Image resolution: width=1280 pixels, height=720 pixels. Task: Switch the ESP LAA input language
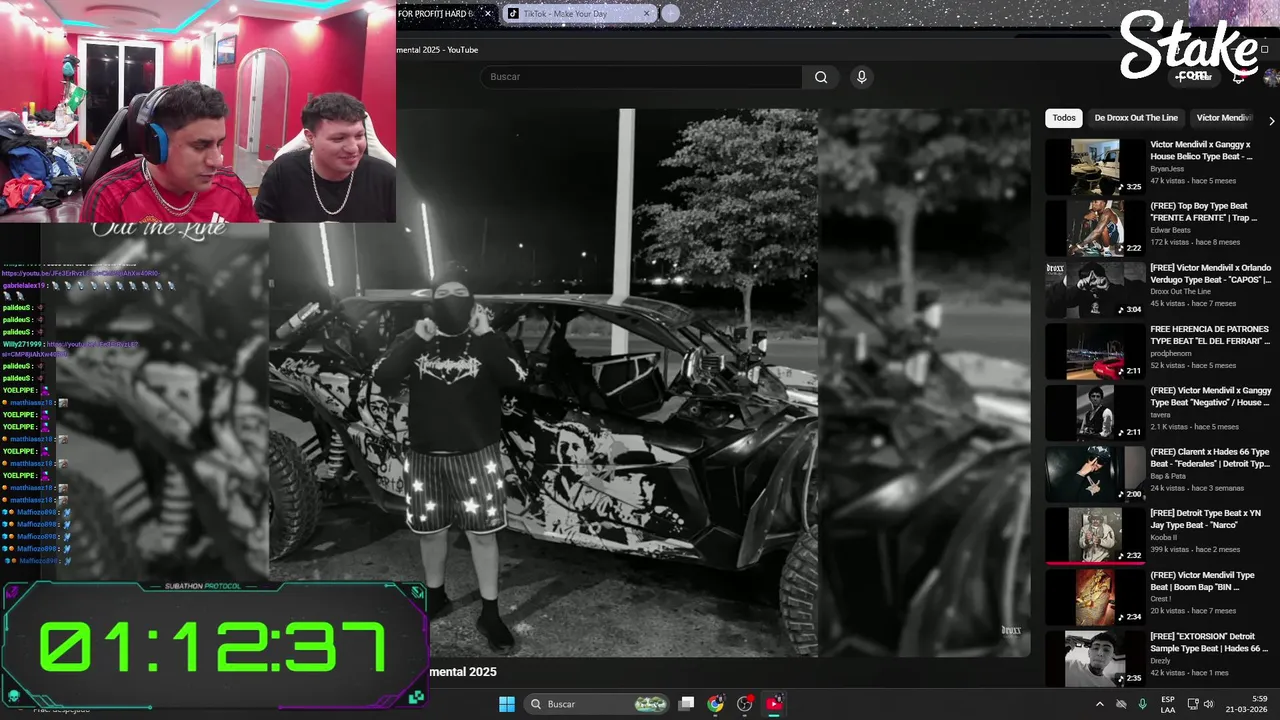click(x=1168, y=704)
